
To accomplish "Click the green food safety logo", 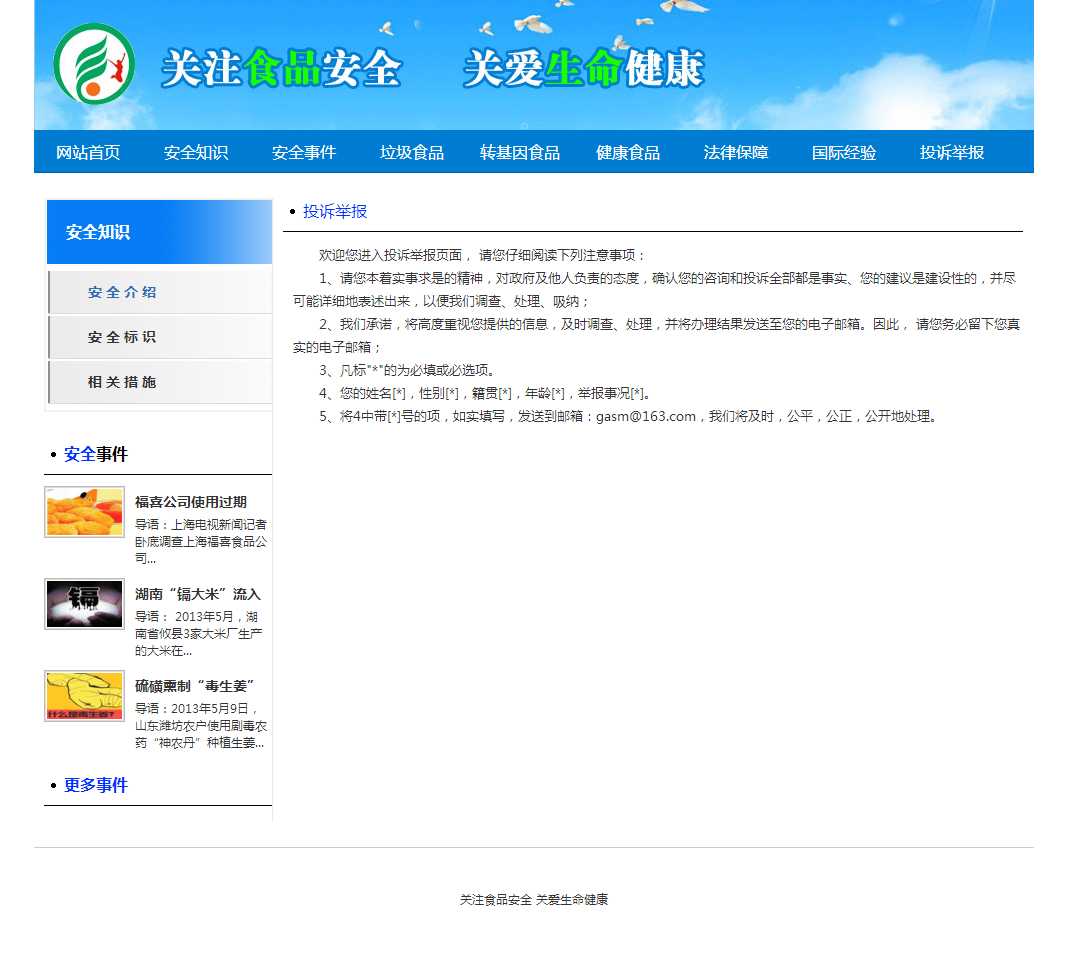I will tap(94, 64).
